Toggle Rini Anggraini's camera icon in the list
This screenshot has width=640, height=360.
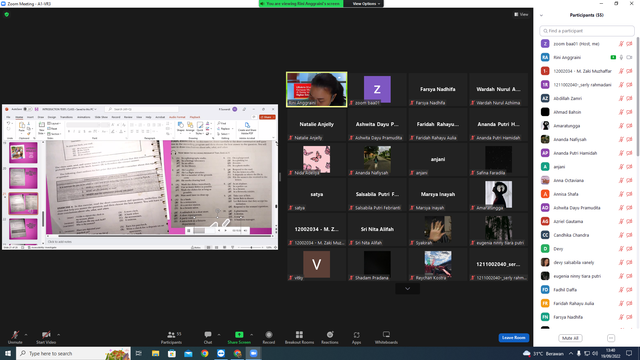(x=629, y=58)
